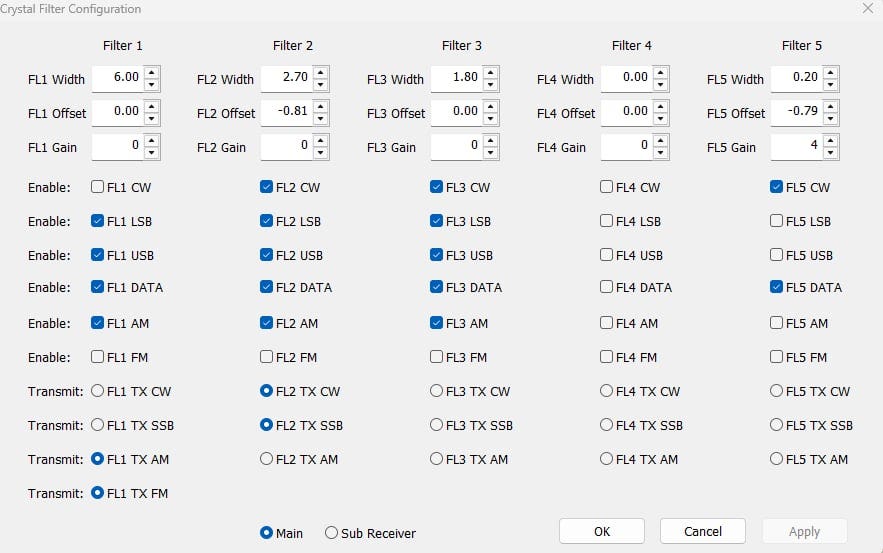Enable the FL5 AM checkbox
Viewport: 883px width, 553px height.
pyautogui.click(x=777, y=323)
